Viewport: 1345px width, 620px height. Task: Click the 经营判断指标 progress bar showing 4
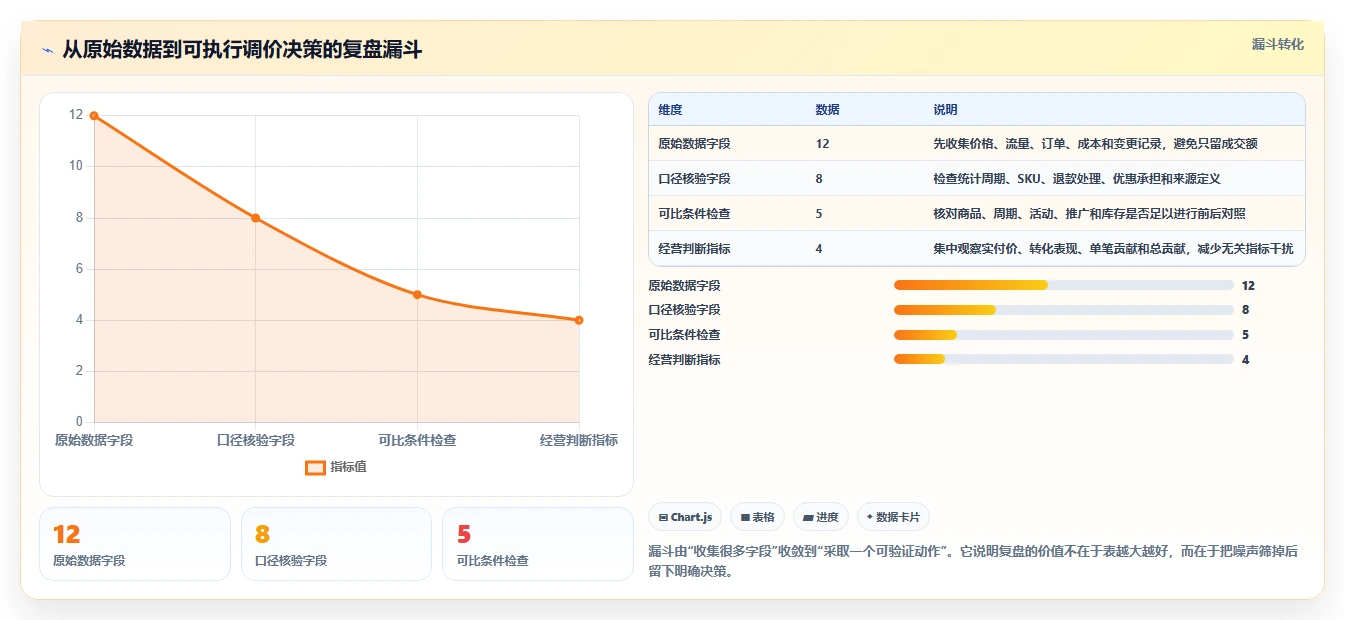(1063, 360)
